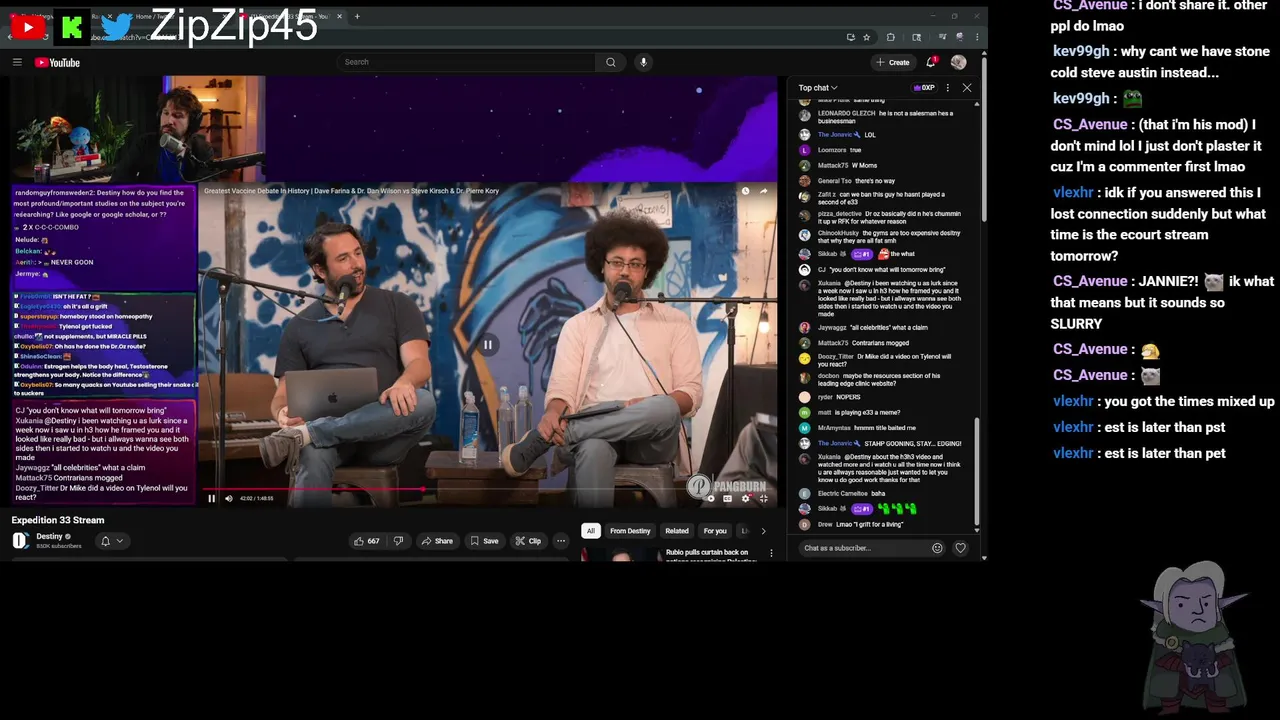Click the install app icon in address bar

coord(850,37)
